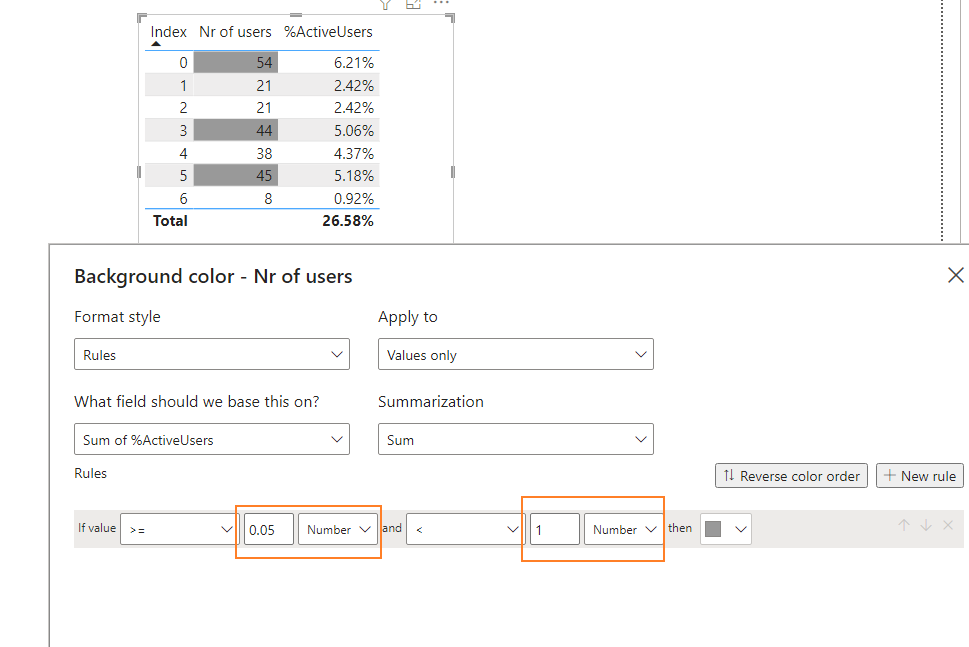Sort table by %ActiveUsers column header
Viewport: 969px width, 647px height.
point(328,32)
